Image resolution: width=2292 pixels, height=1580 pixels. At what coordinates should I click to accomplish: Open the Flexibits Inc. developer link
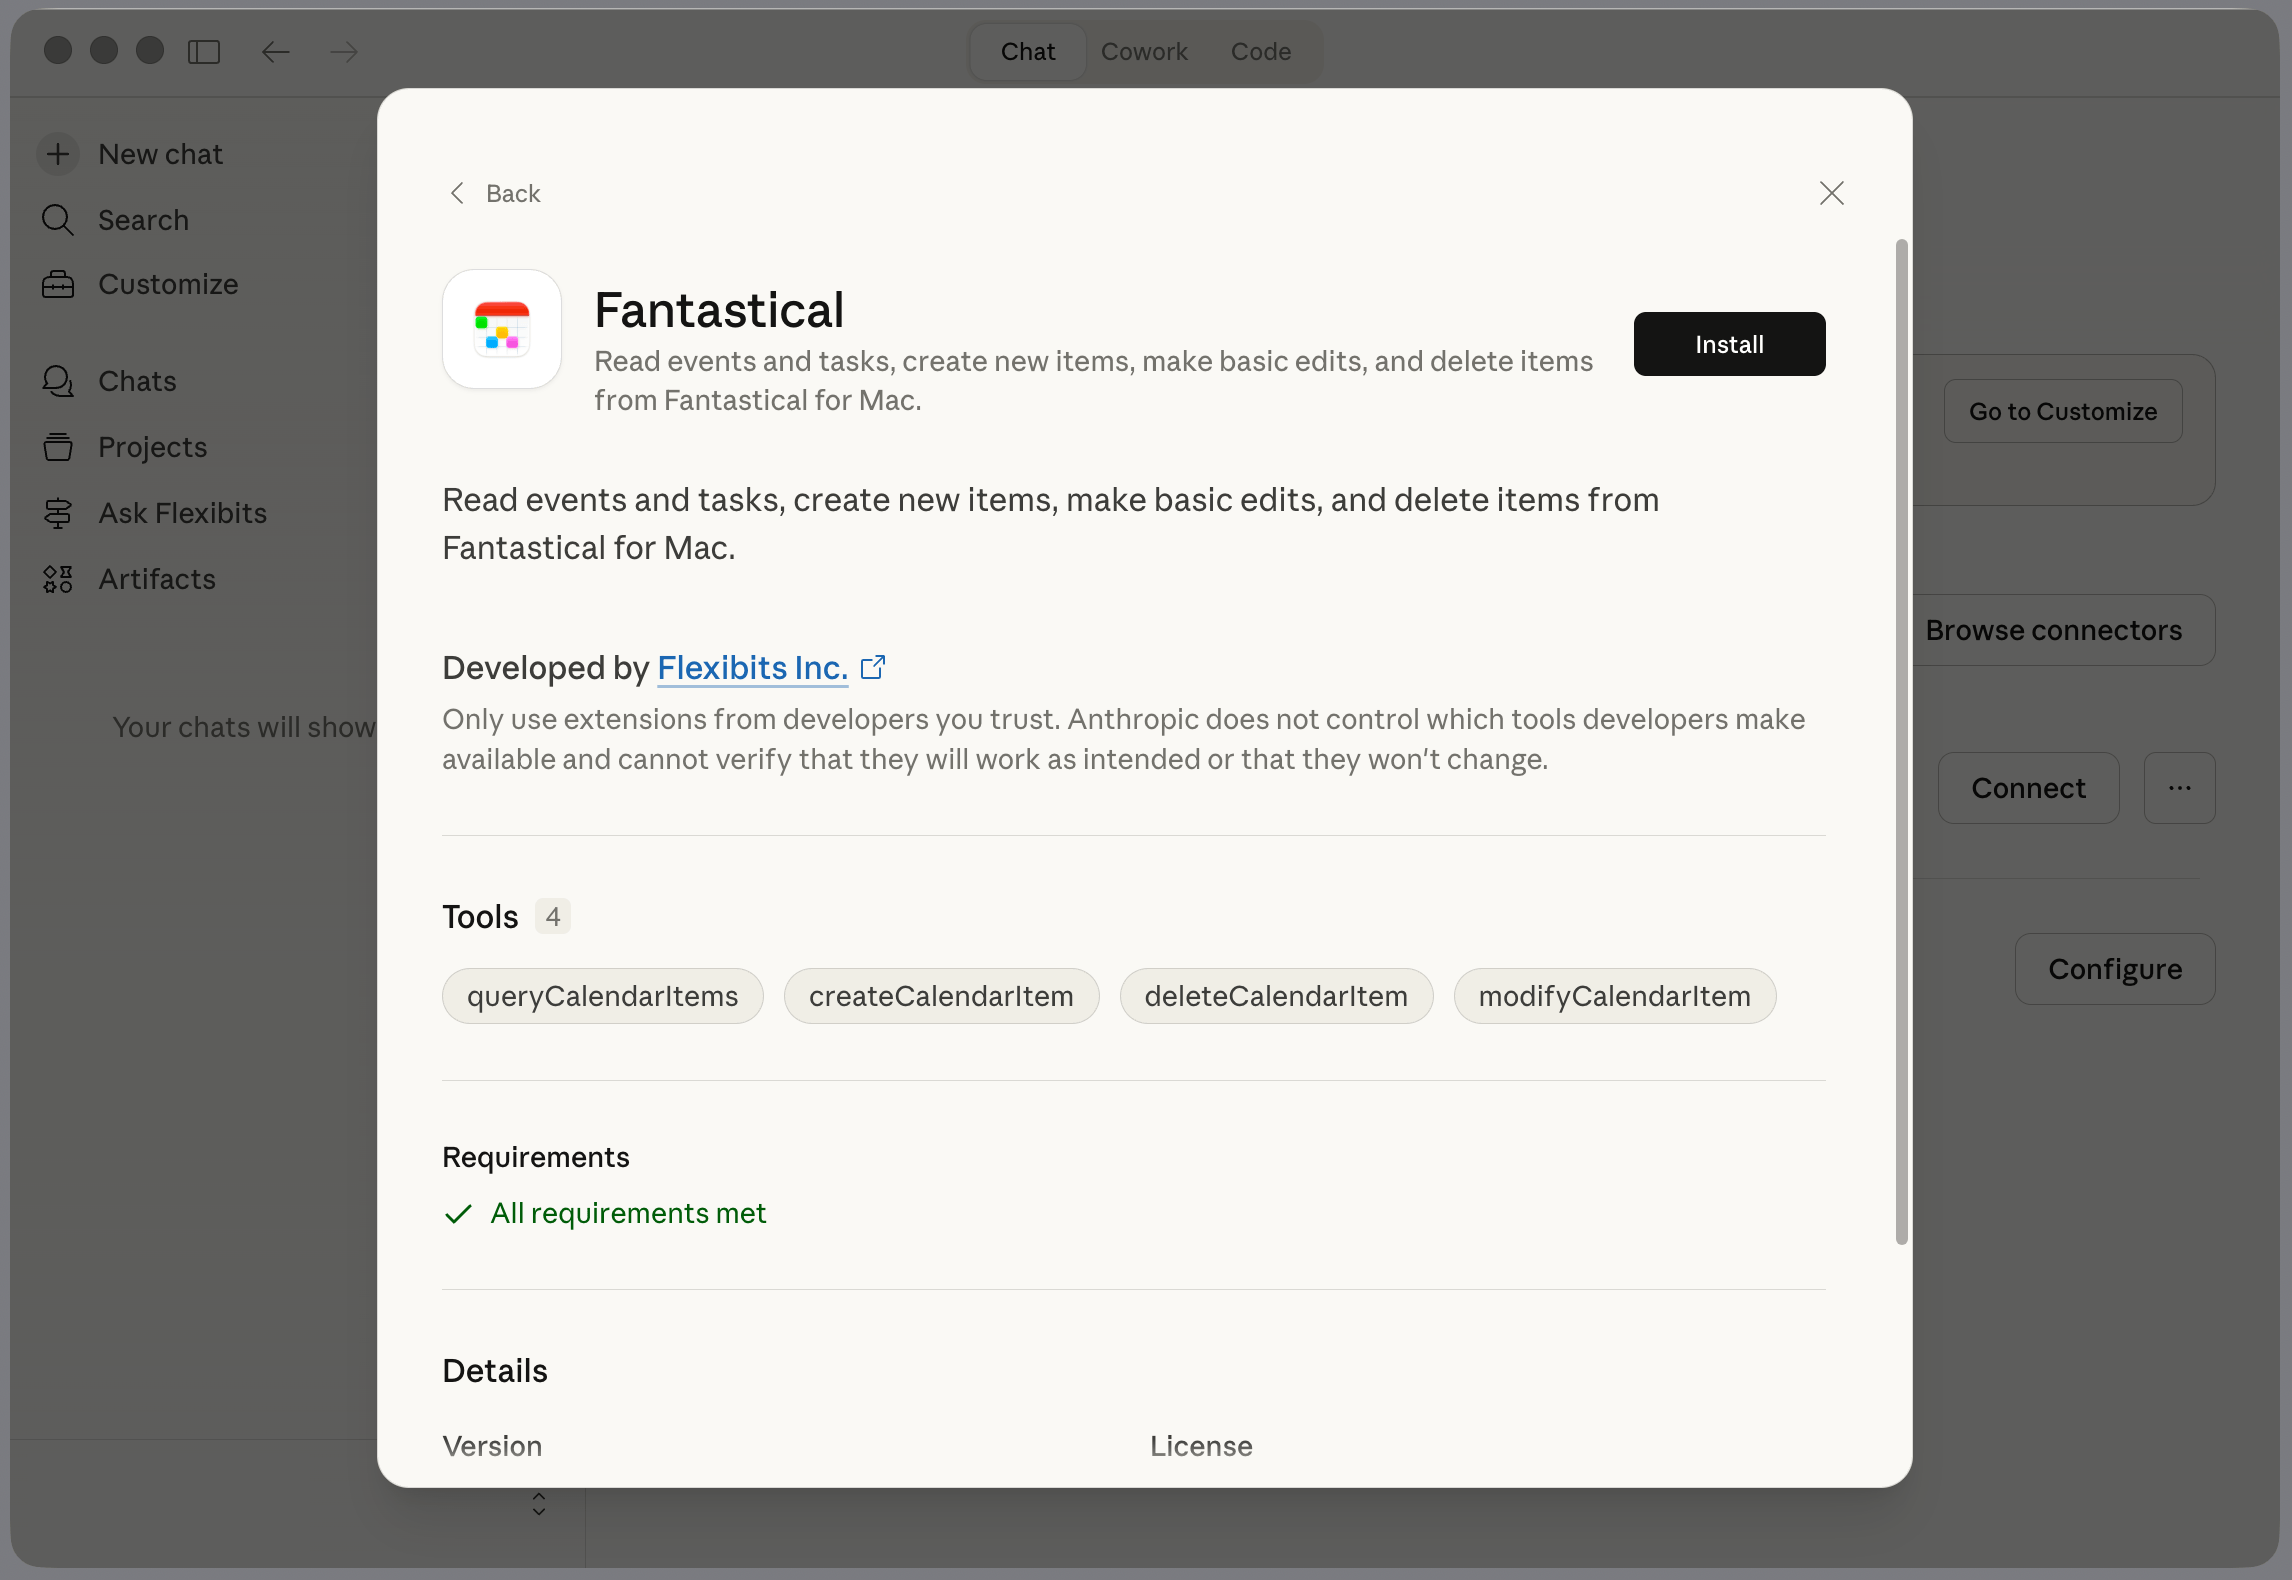(752, 667)
